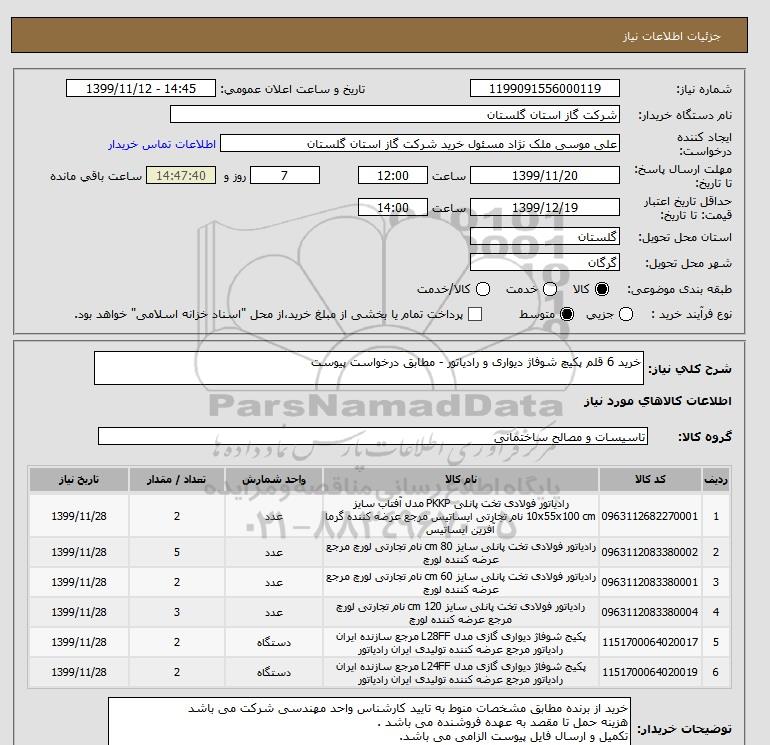Click the ردیف column header

(x=715, y=479)
